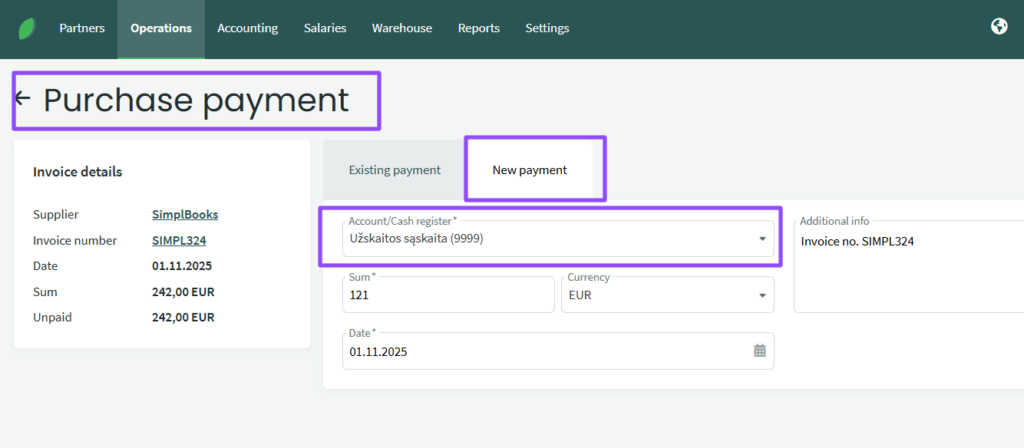Screen dimensions: 1024x448
Task: Go to the Accounting menu
Action: pos(247,28)
